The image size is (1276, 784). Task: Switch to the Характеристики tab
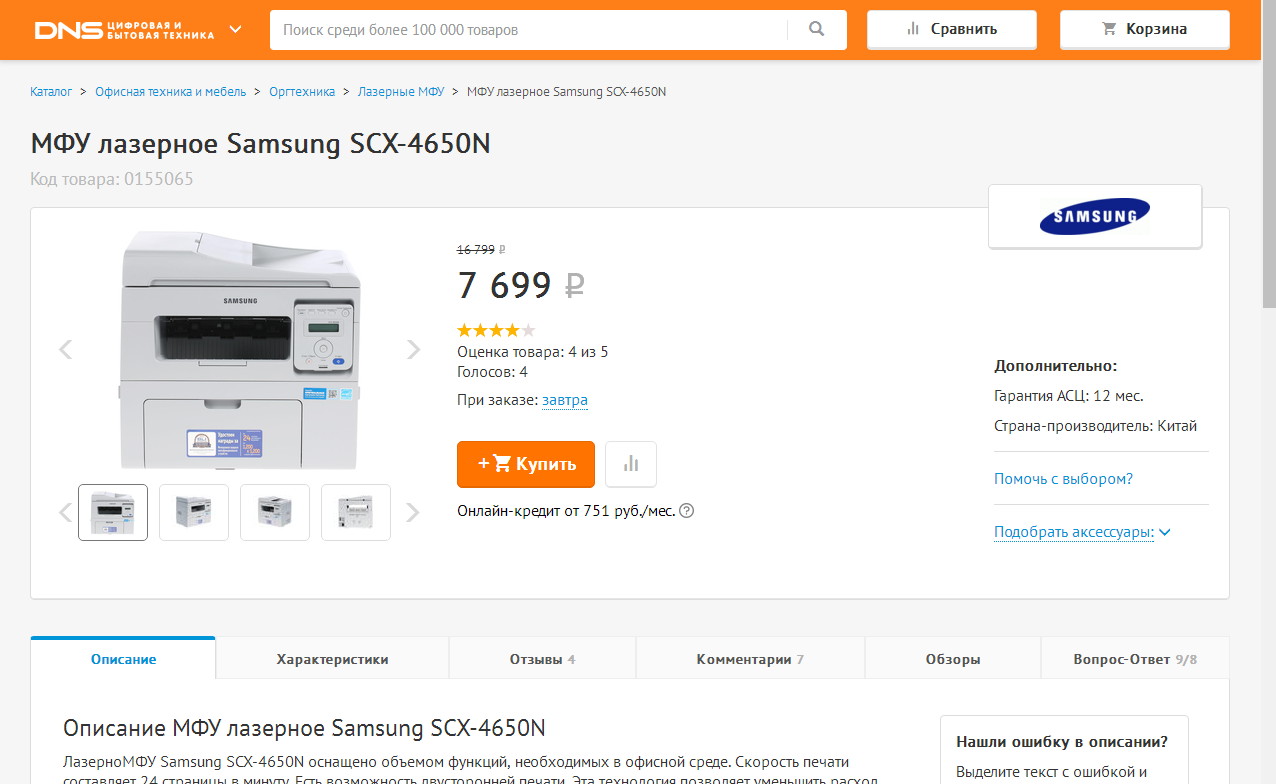[332, 659]
